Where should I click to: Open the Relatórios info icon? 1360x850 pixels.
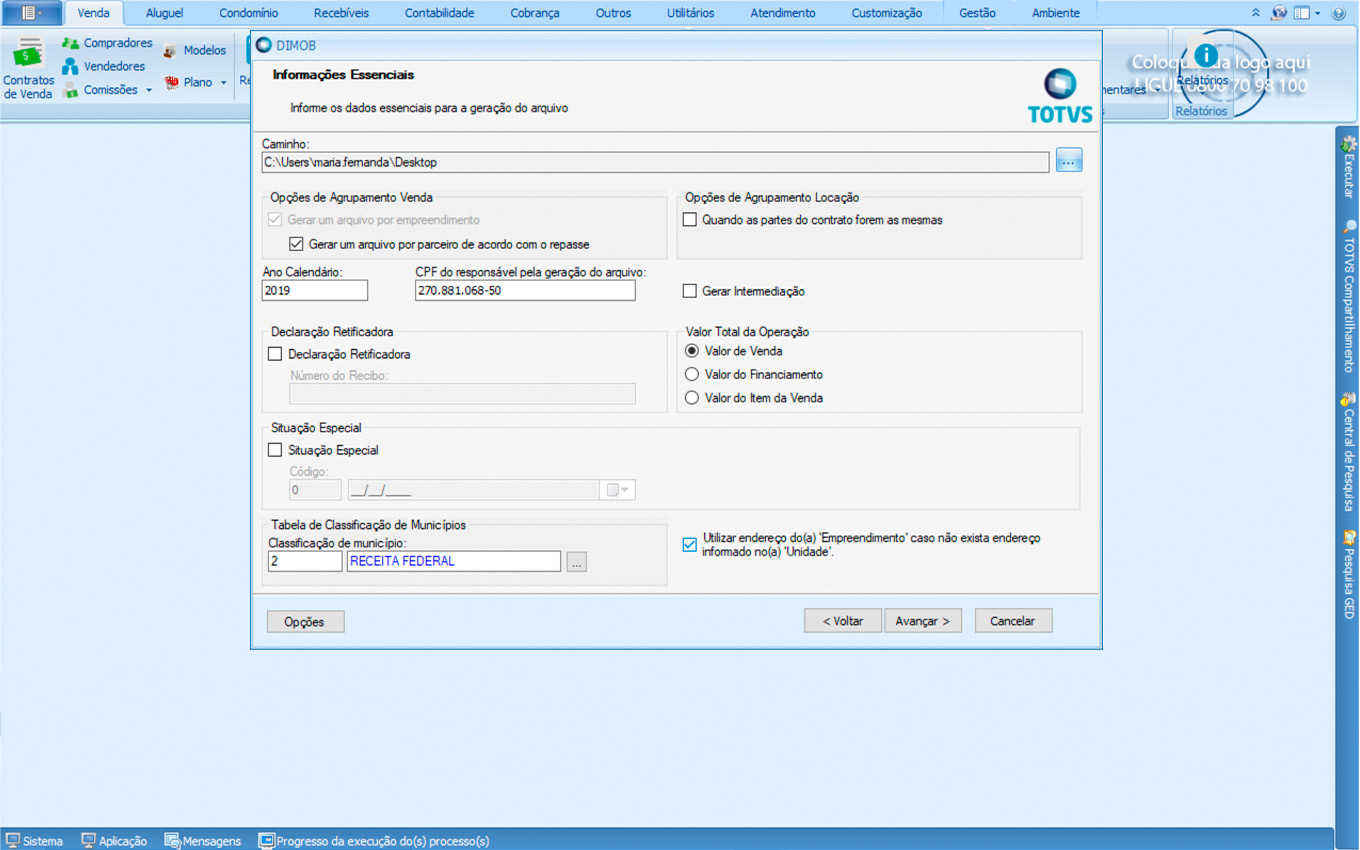coord(1206,57)
